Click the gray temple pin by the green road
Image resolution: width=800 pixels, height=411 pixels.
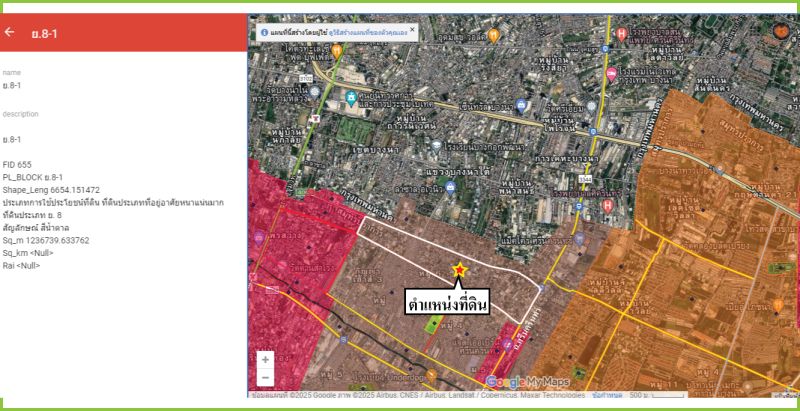pos(315,92)
